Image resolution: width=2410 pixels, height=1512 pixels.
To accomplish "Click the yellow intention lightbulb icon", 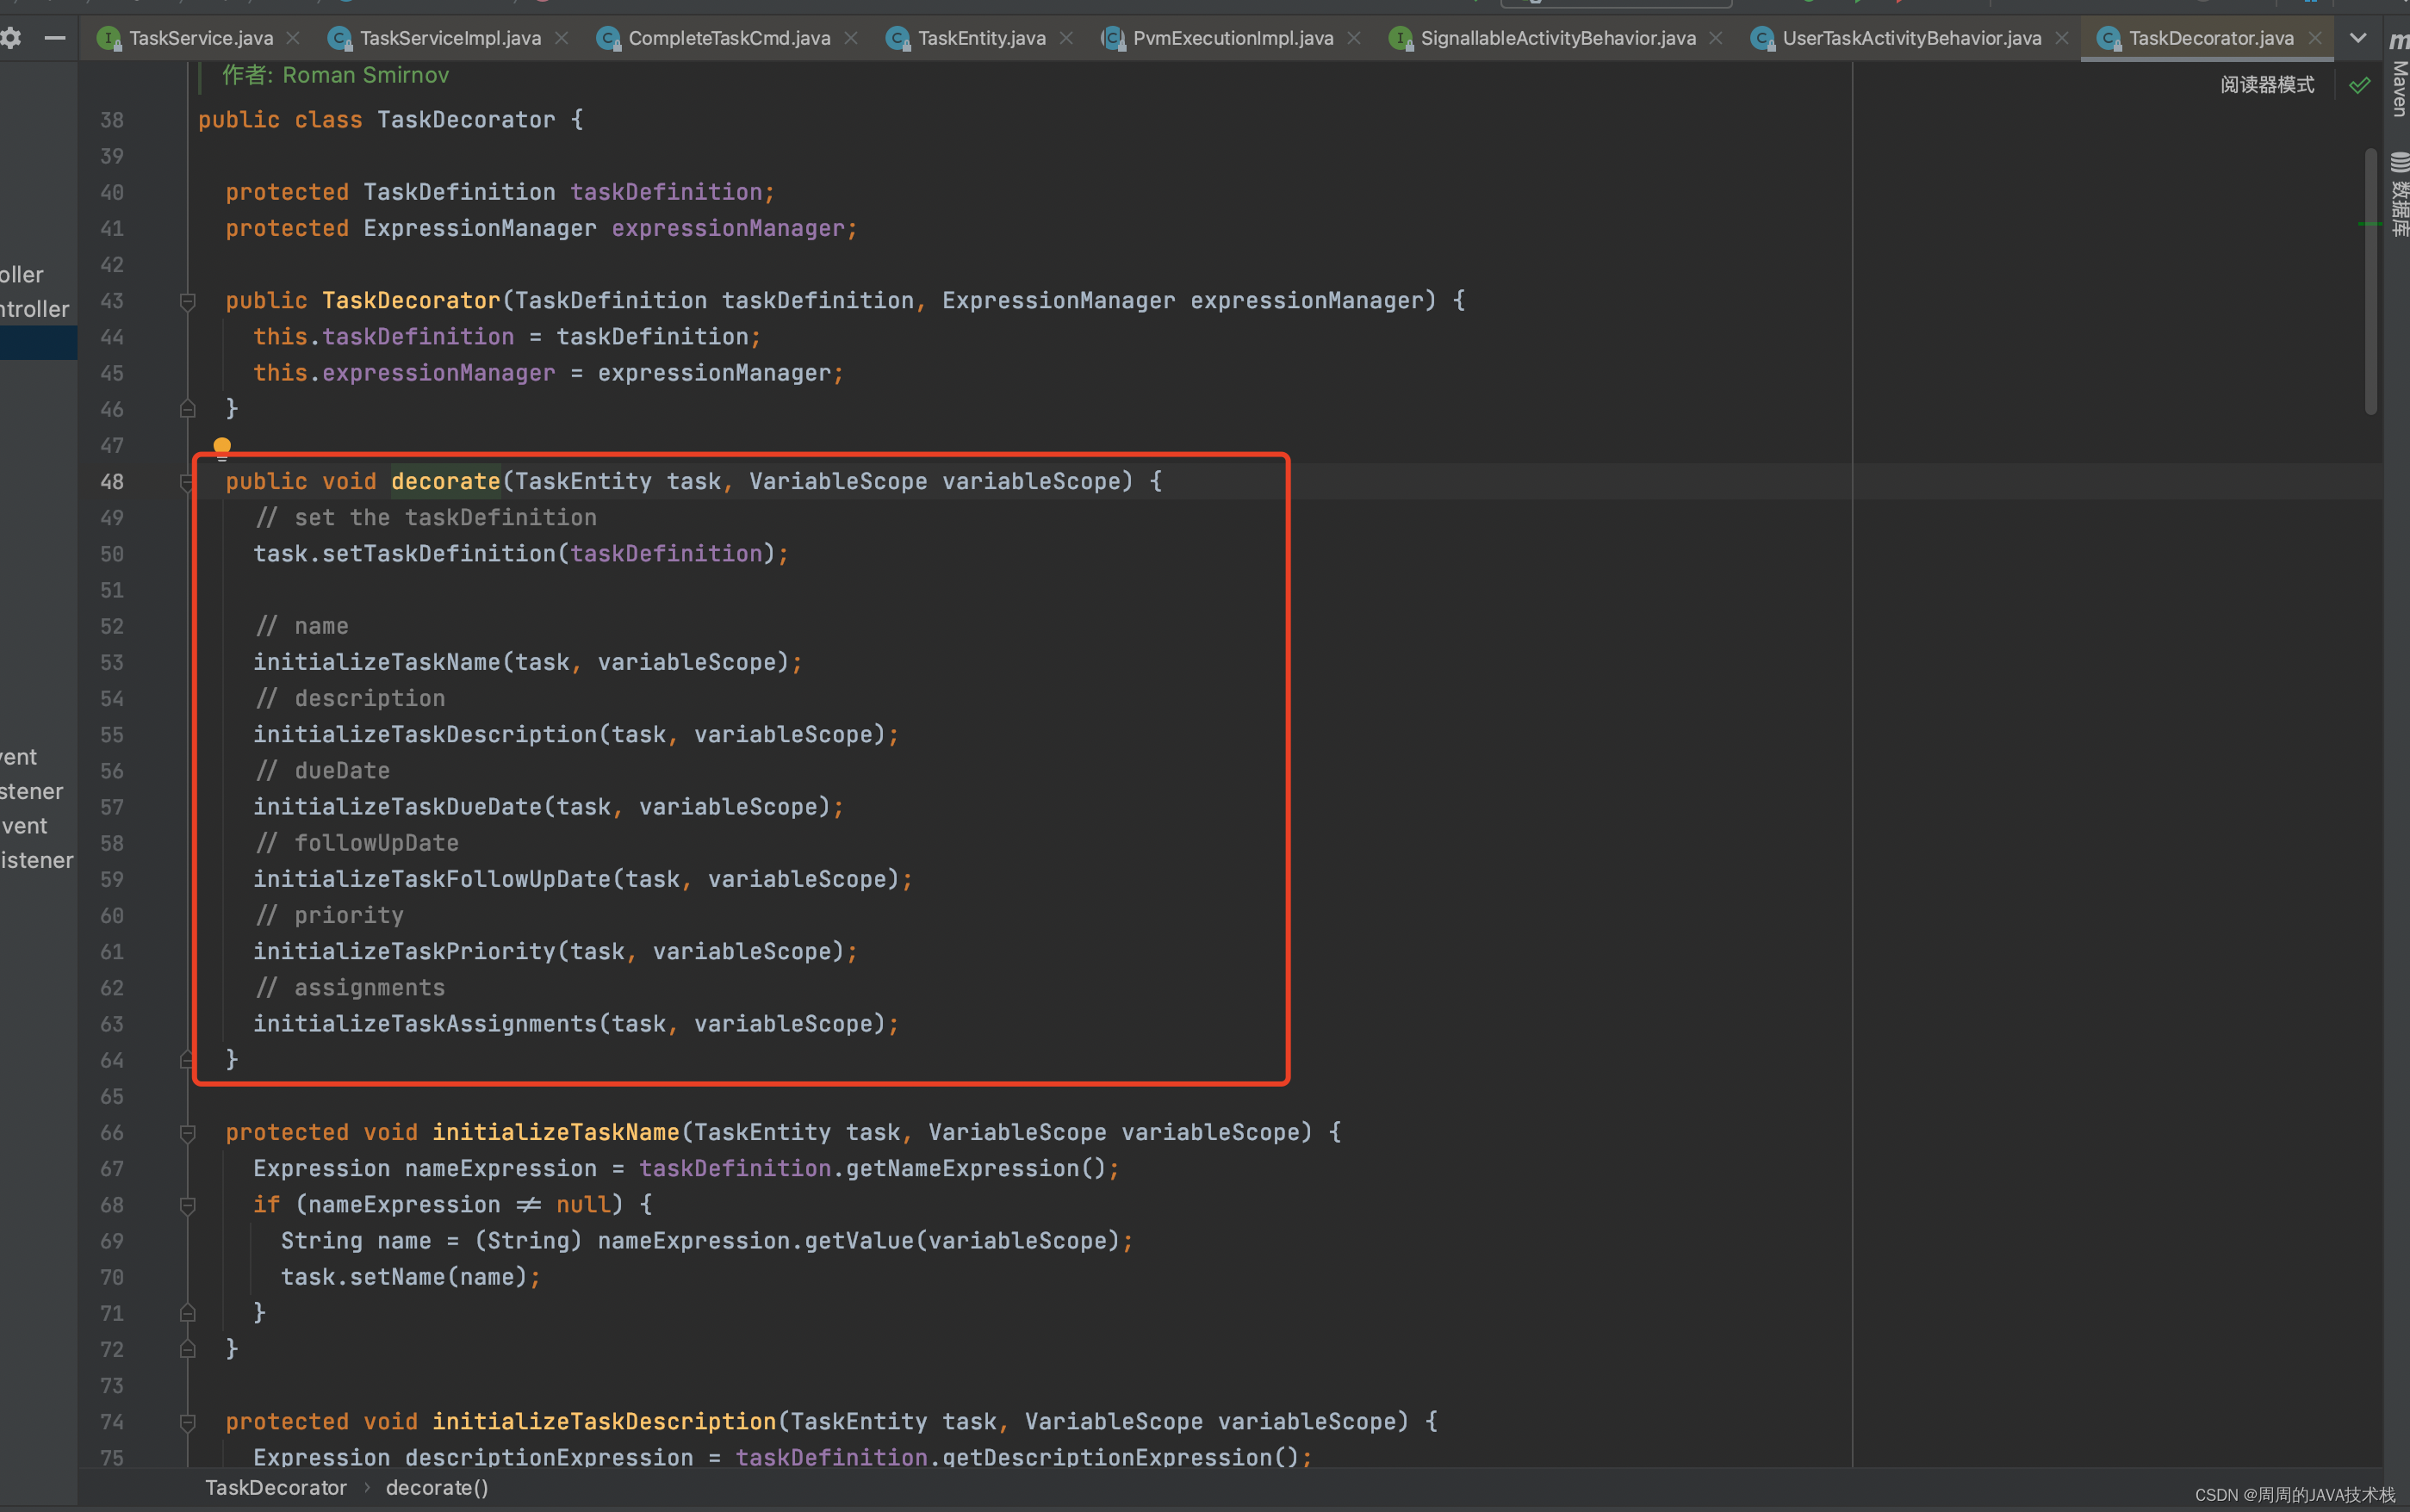I will pyautogui.click(x=222, y=446).
